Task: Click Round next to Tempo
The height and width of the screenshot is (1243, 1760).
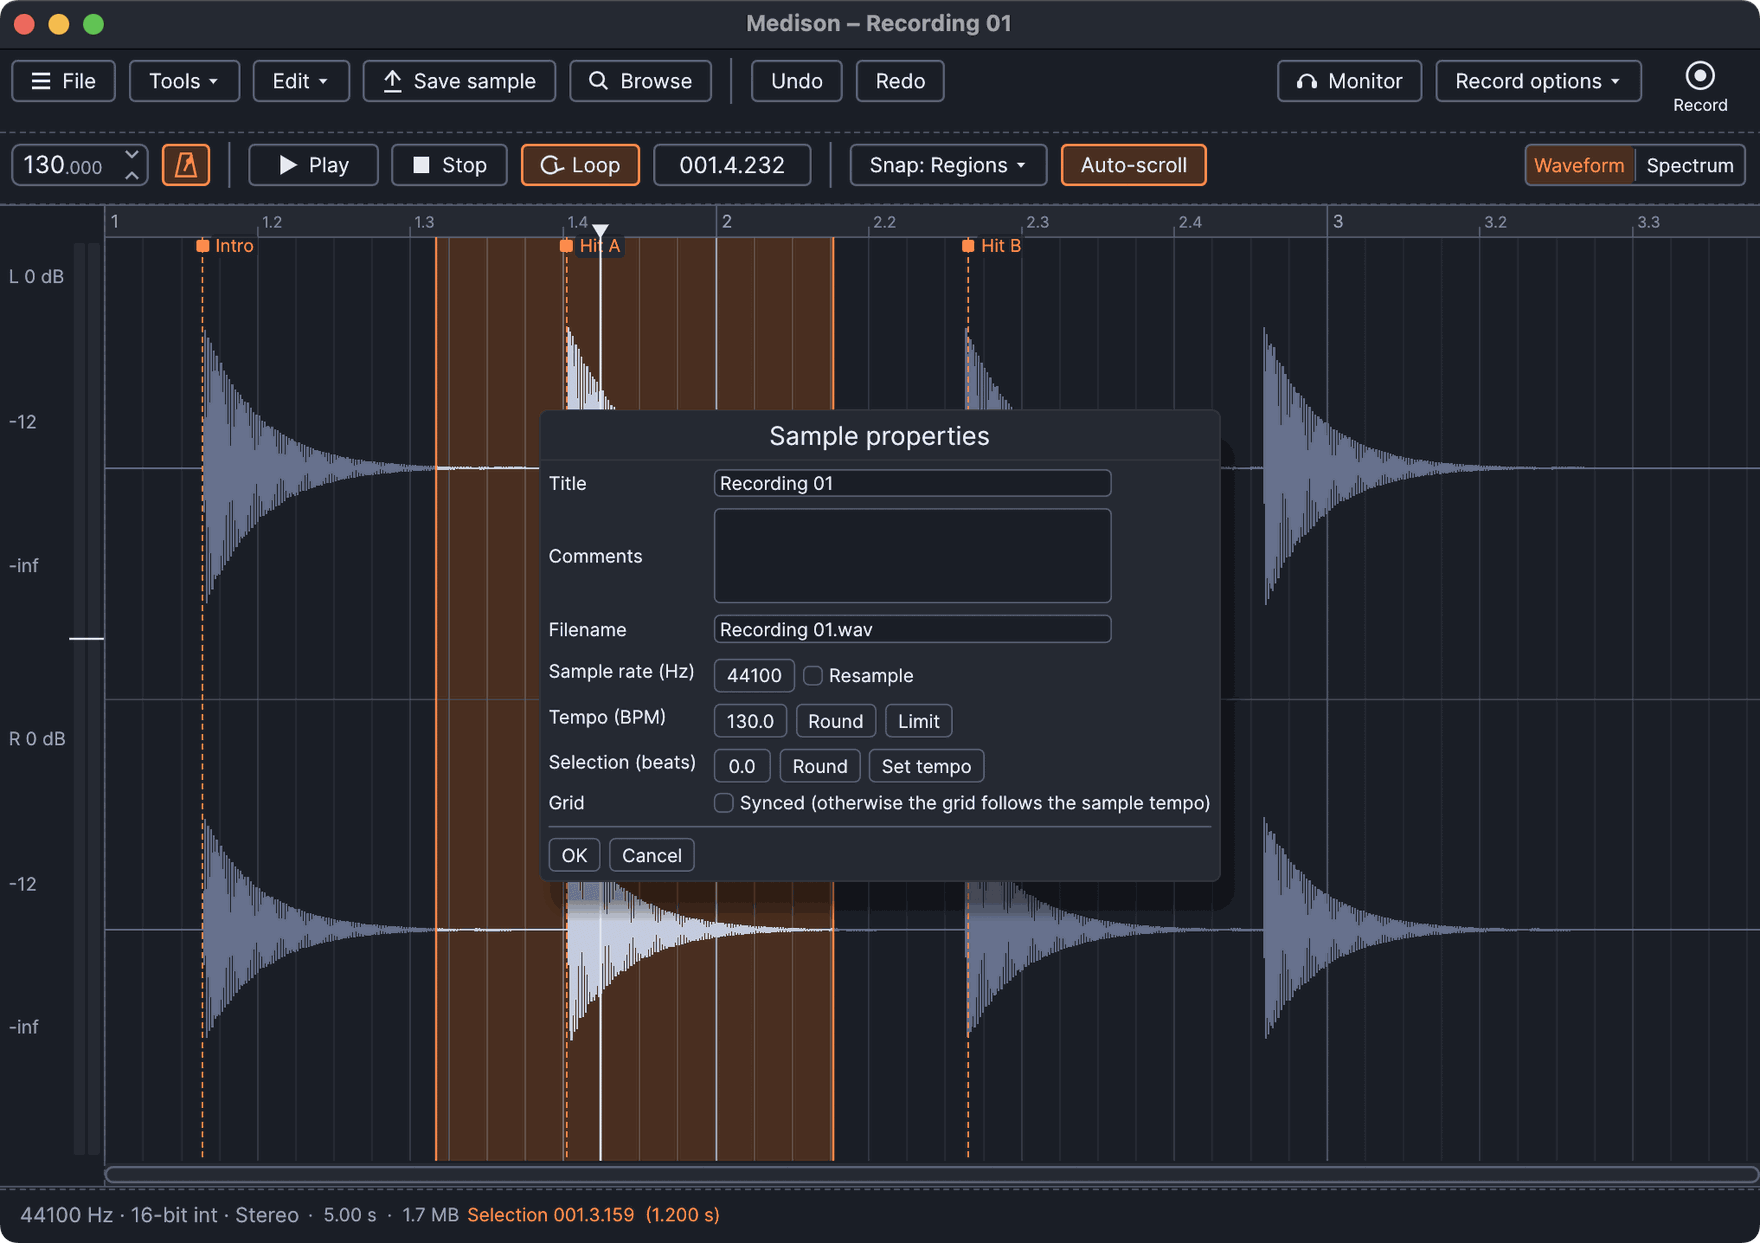Action: point(835,721)
